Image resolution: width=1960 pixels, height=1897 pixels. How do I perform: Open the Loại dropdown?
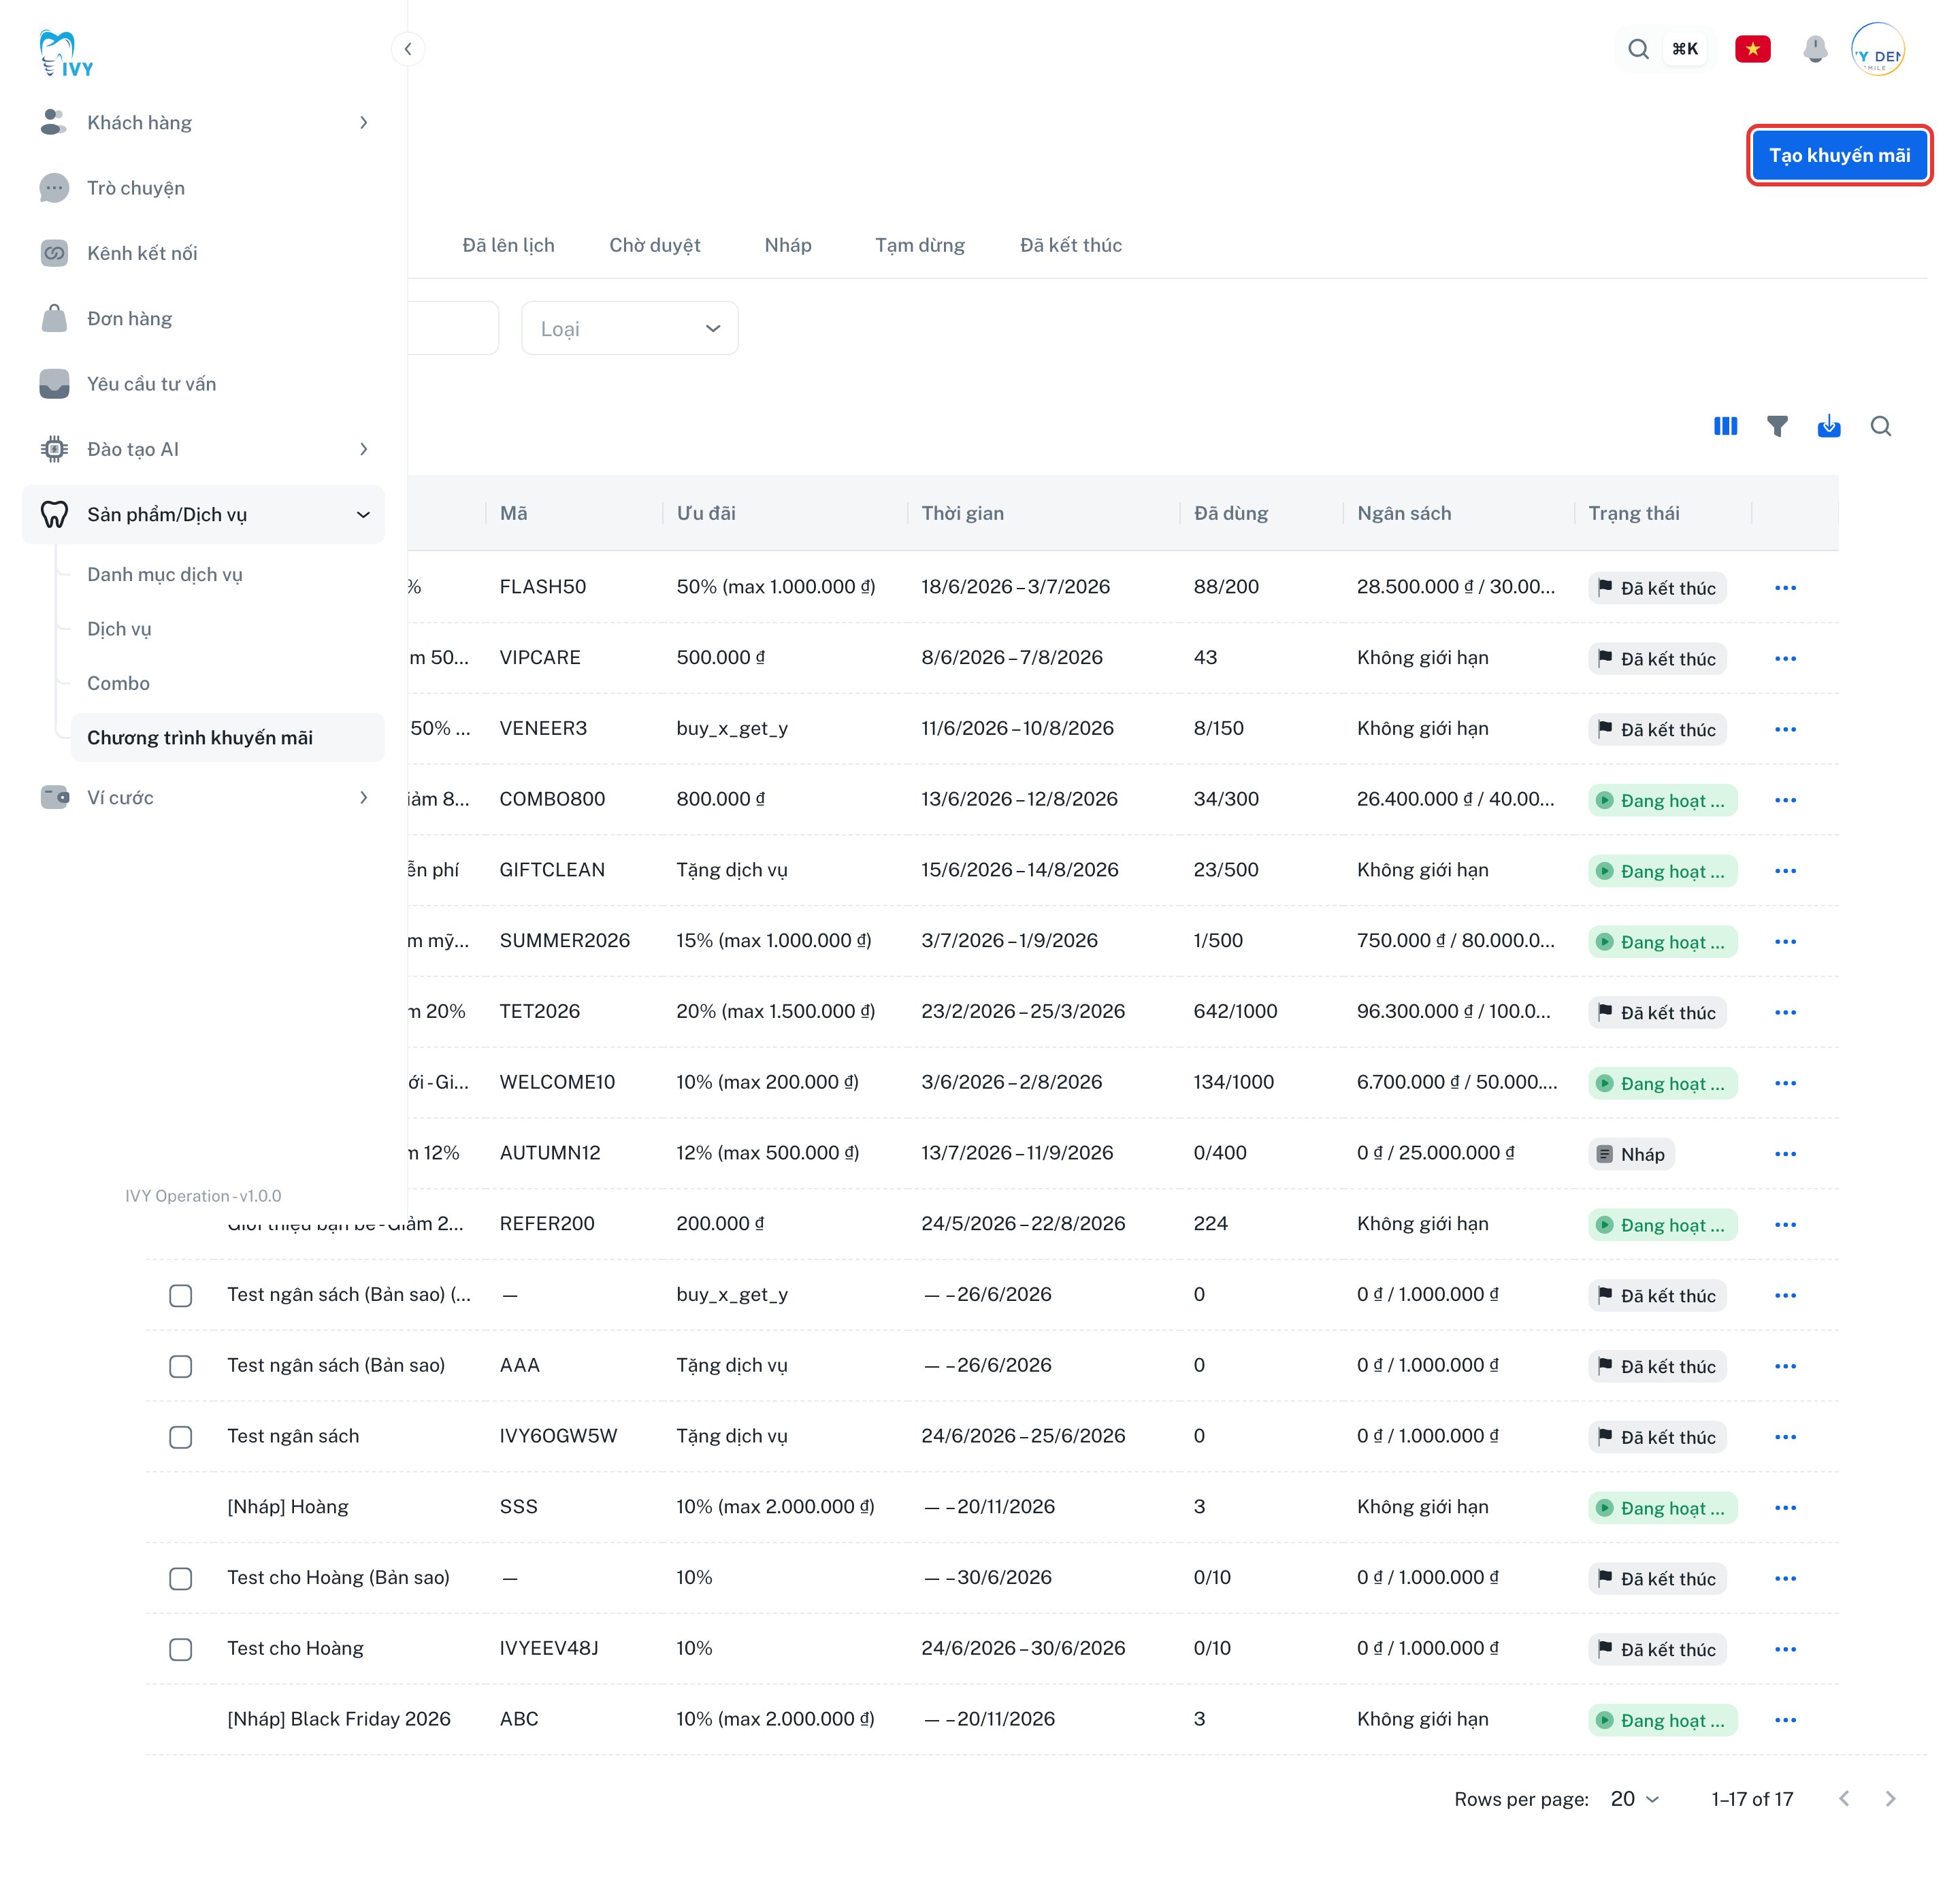pyautogui.click(x=630, y=328)
